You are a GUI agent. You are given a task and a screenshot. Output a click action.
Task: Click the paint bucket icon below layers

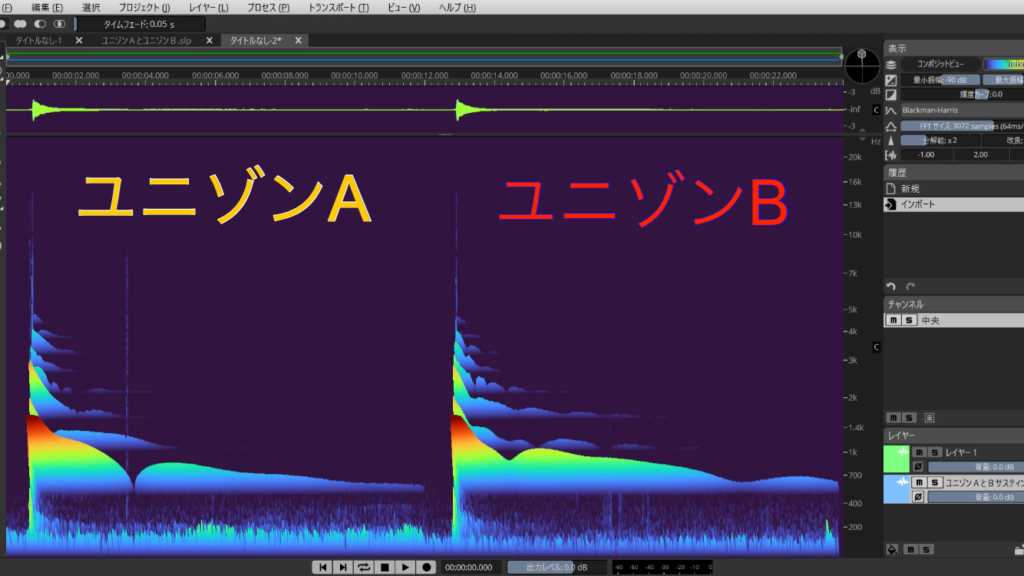tap(891, 549)
